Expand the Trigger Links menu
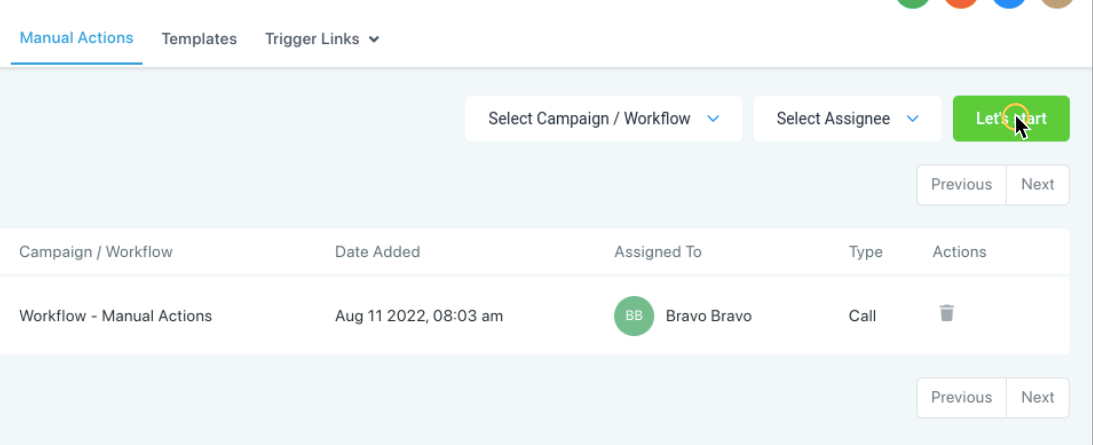Viewport: 1093px width, 445px height. [322, 39]
